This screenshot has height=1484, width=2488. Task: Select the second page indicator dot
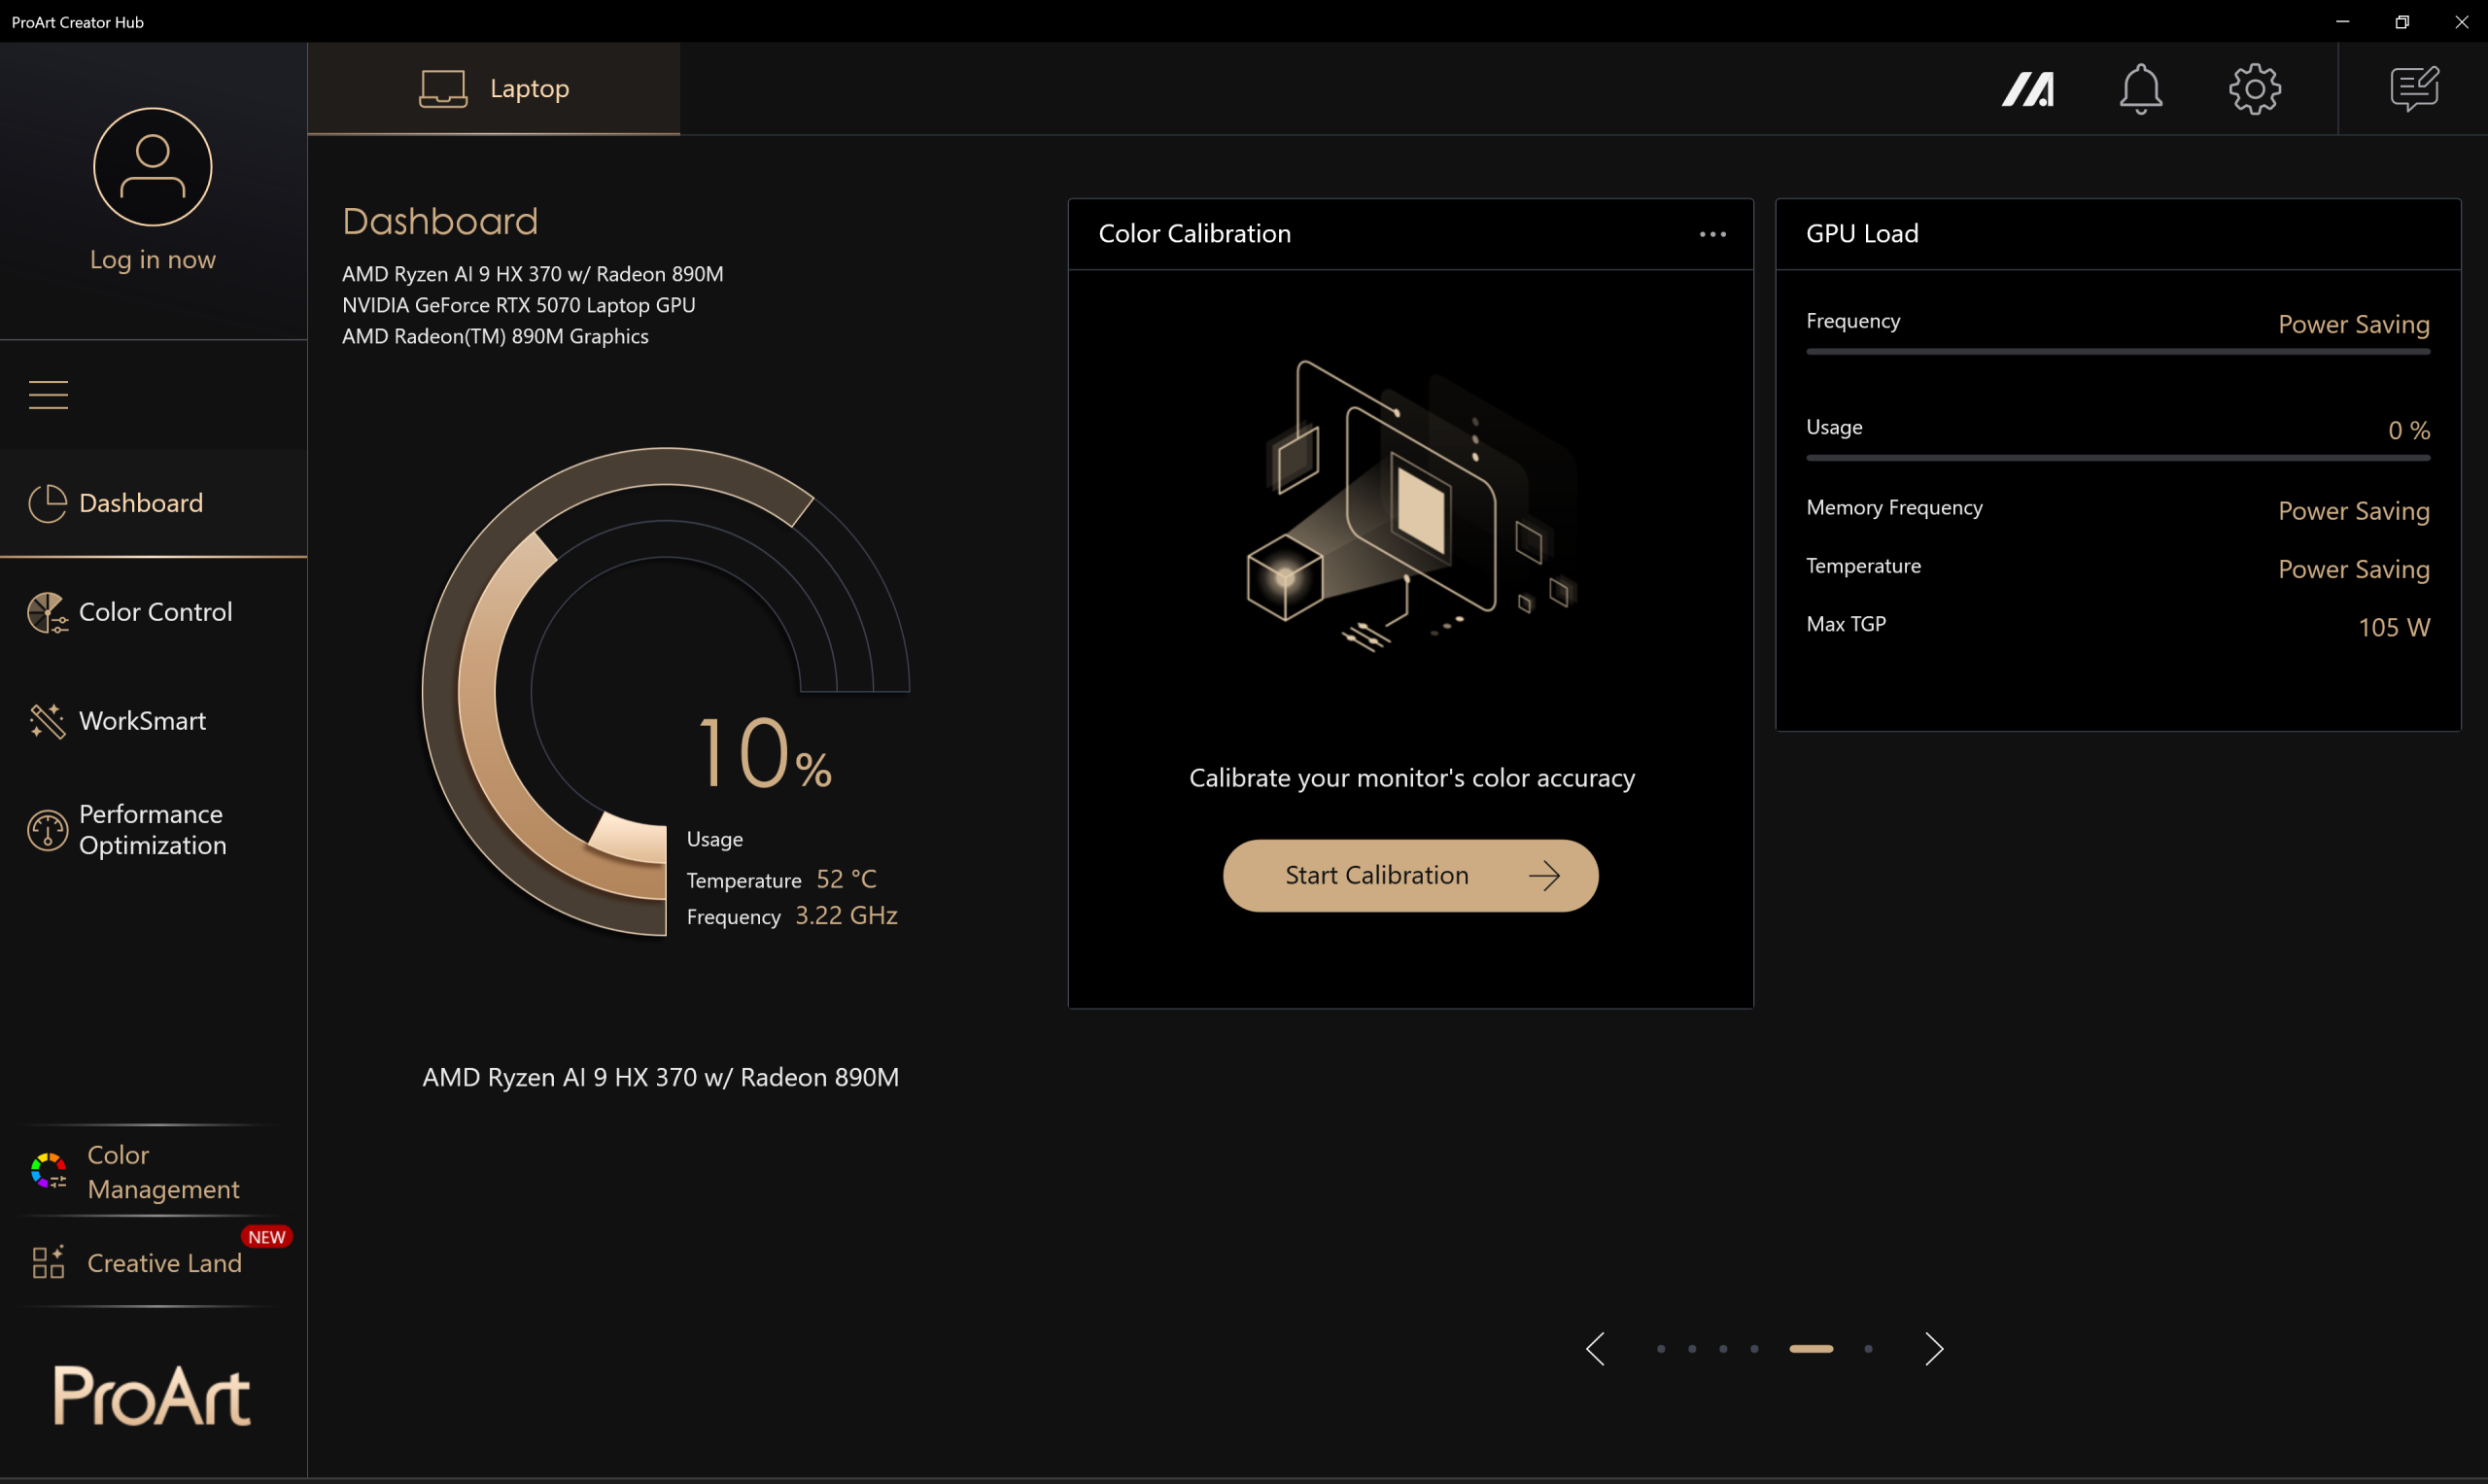click(1692, 1349)
